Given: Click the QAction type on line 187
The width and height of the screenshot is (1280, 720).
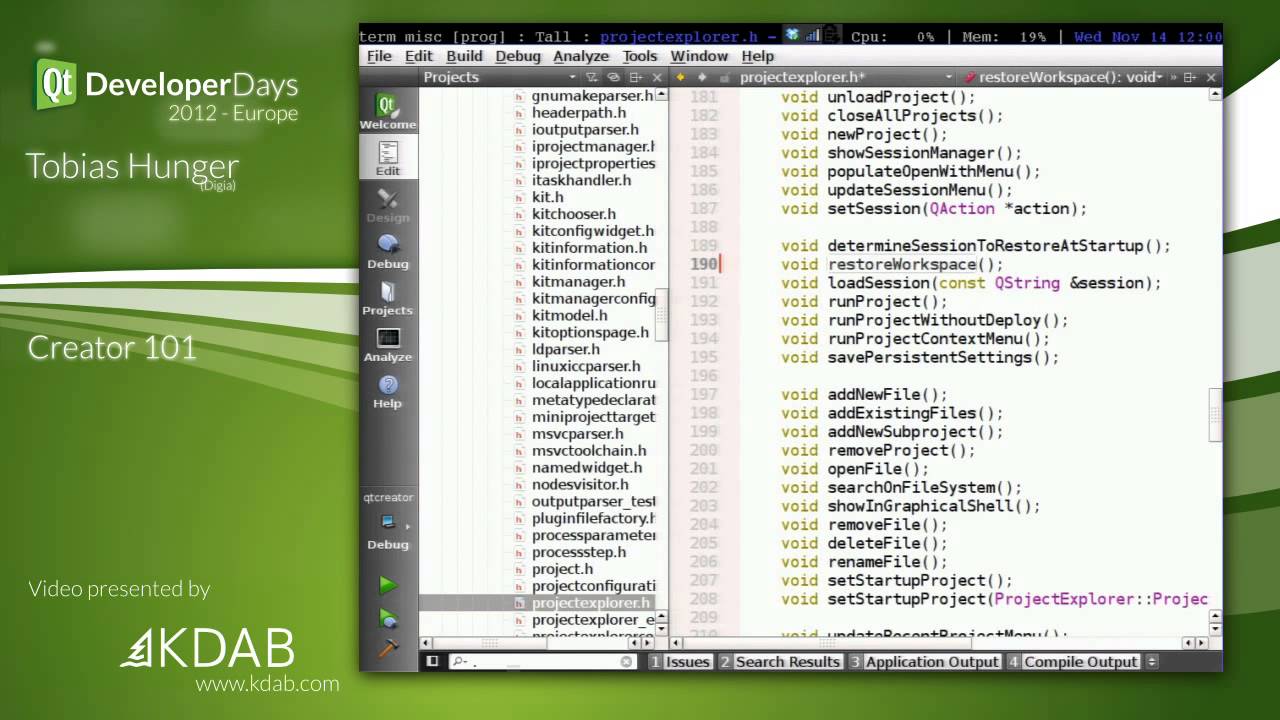Looking at the screenshot, I should (x=962, y=208).
